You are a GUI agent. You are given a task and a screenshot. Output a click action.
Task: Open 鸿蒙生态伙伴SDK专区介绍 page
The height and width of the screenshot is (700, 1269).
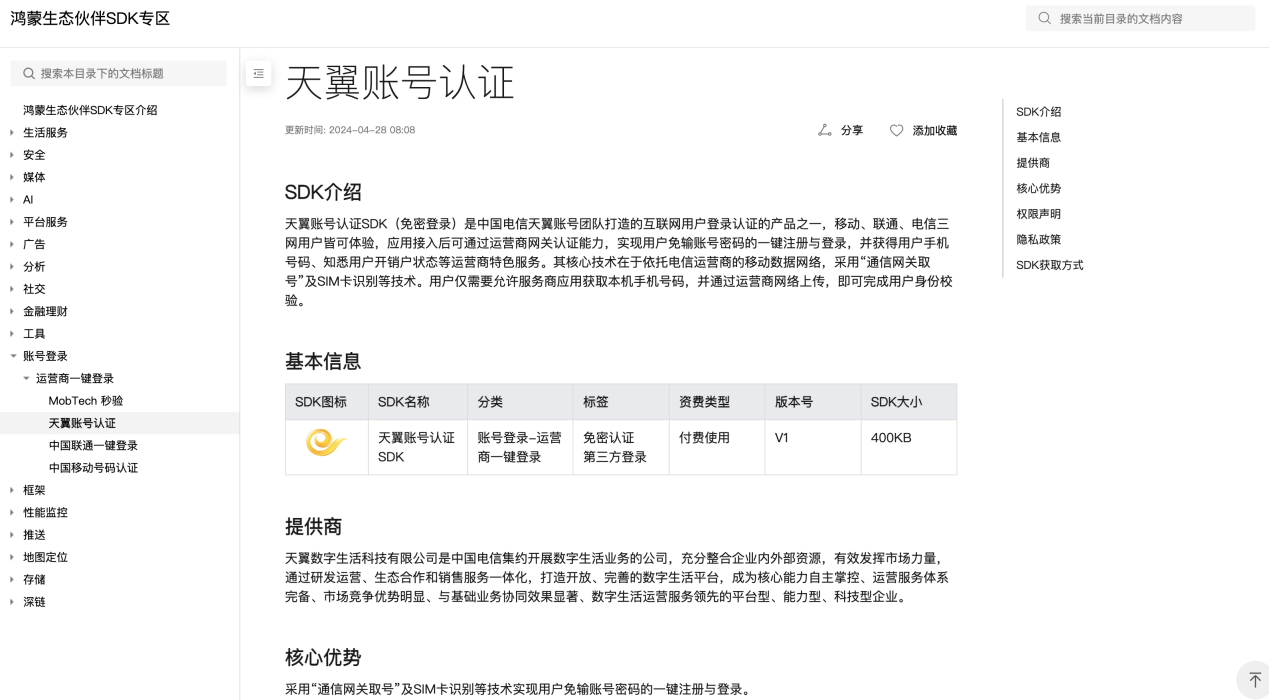click(90, 110)
